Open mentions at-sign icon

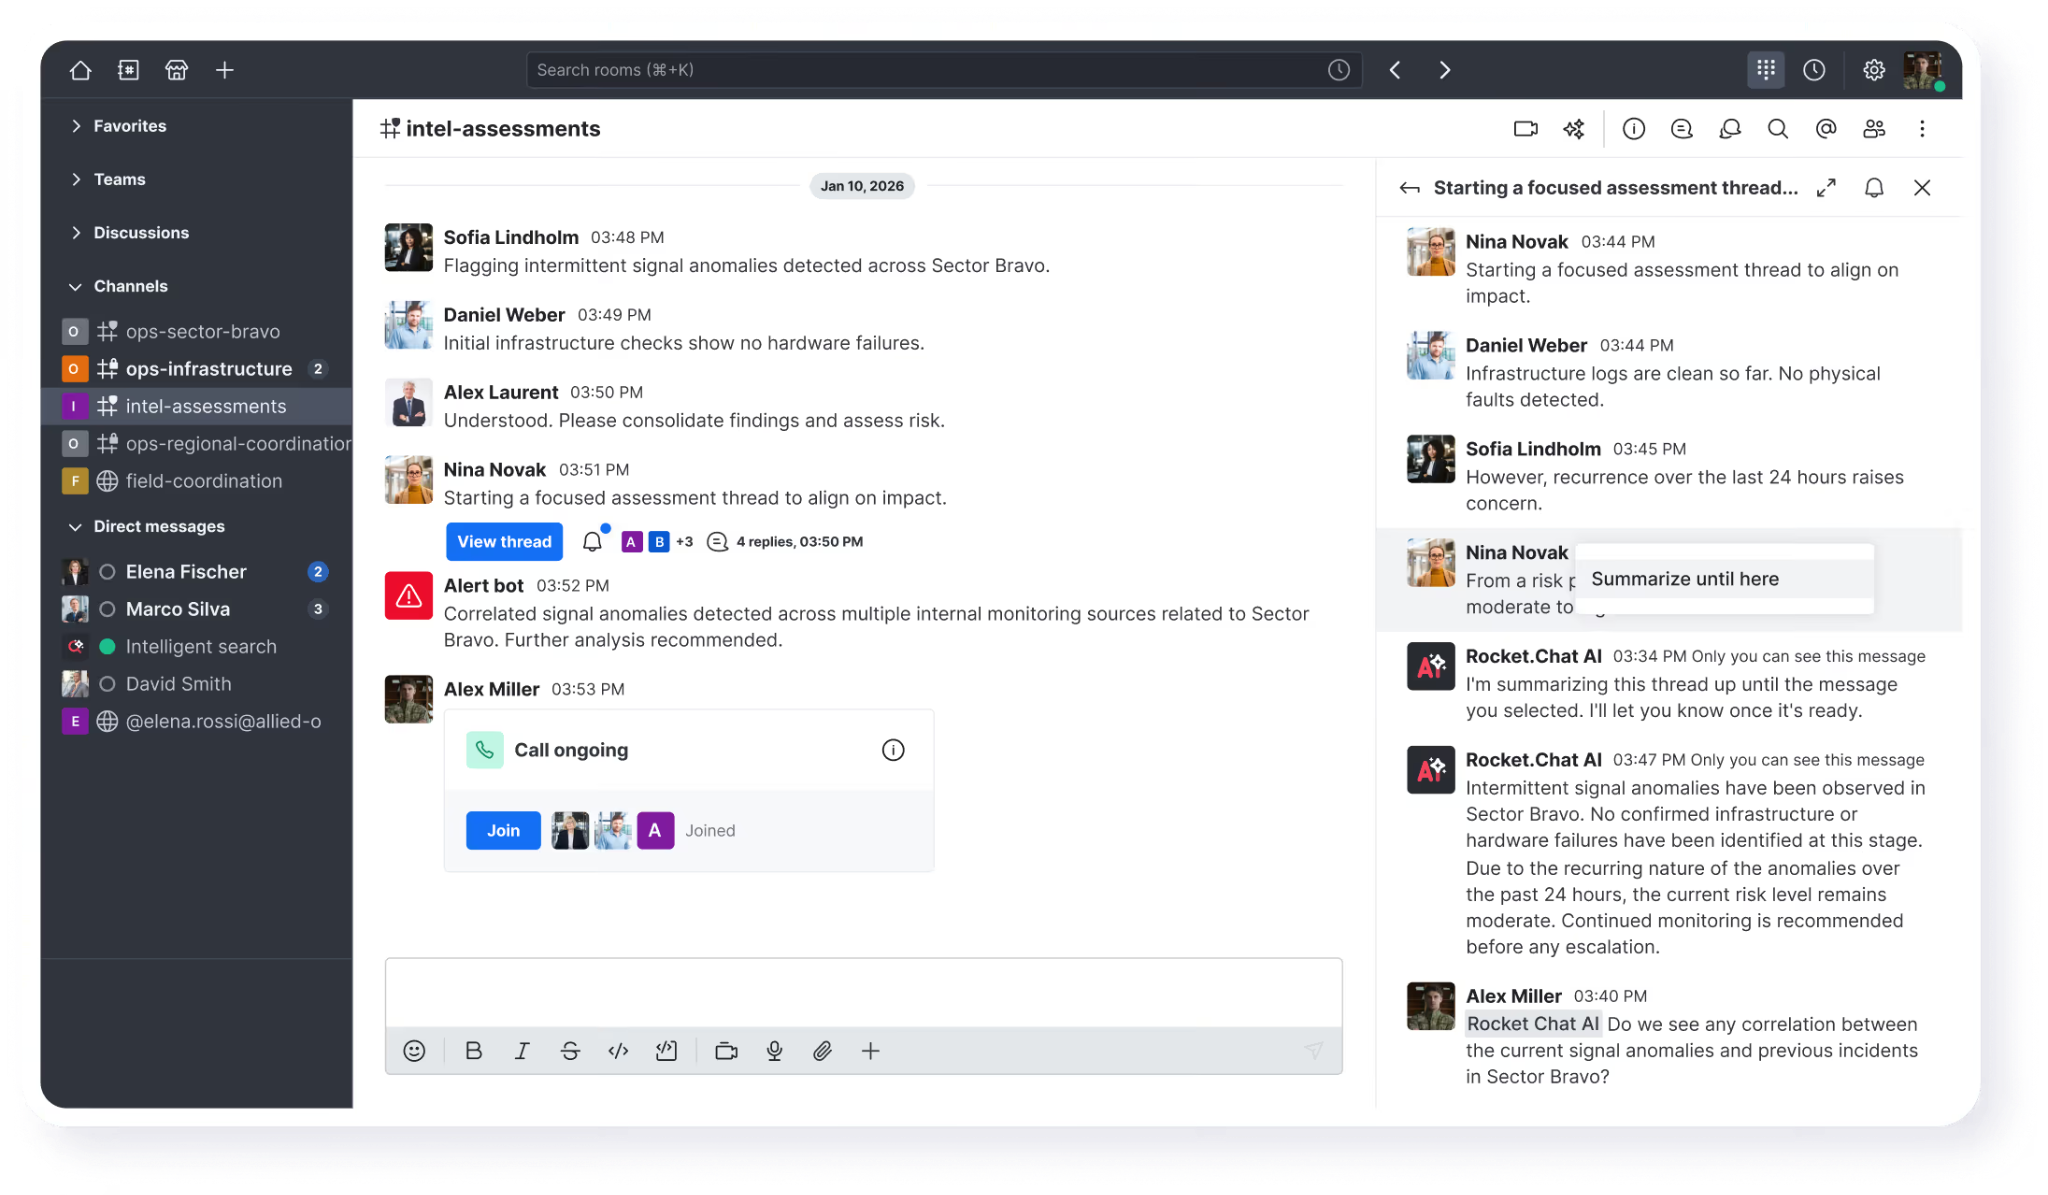click(1825, 128)
